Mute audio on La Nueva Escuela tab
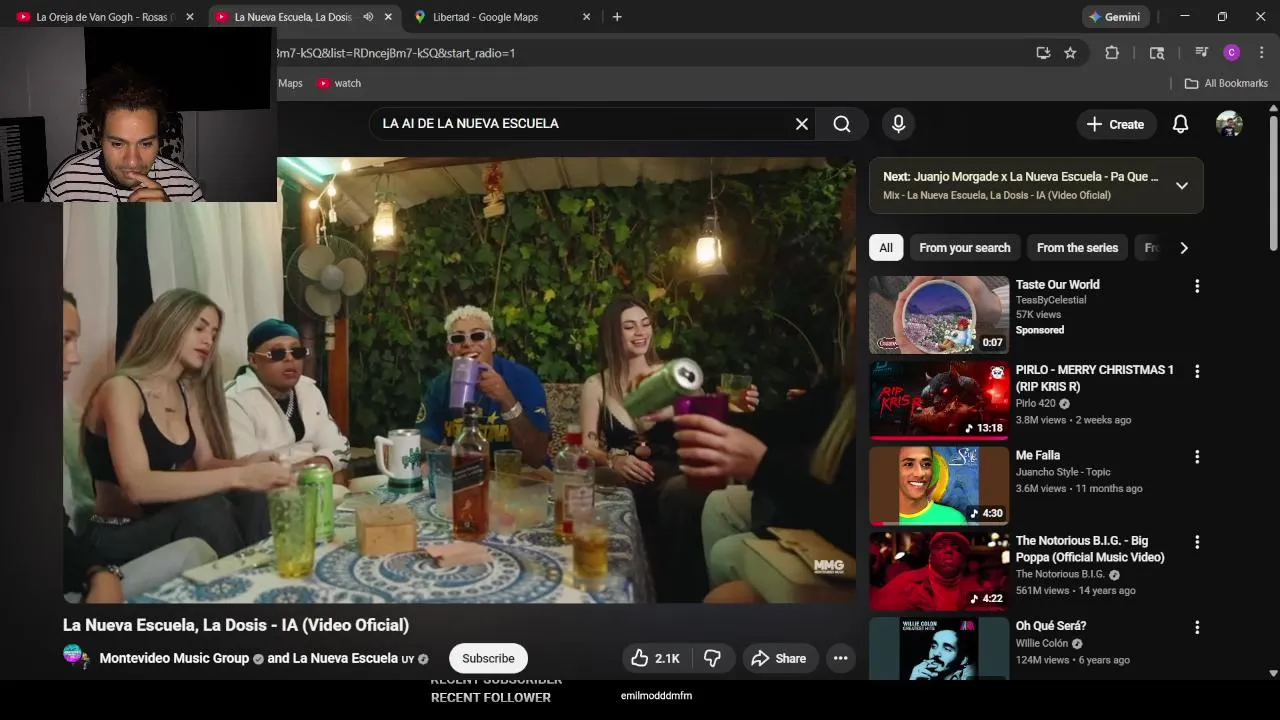 pyautogui.click(x=368, y=17)
